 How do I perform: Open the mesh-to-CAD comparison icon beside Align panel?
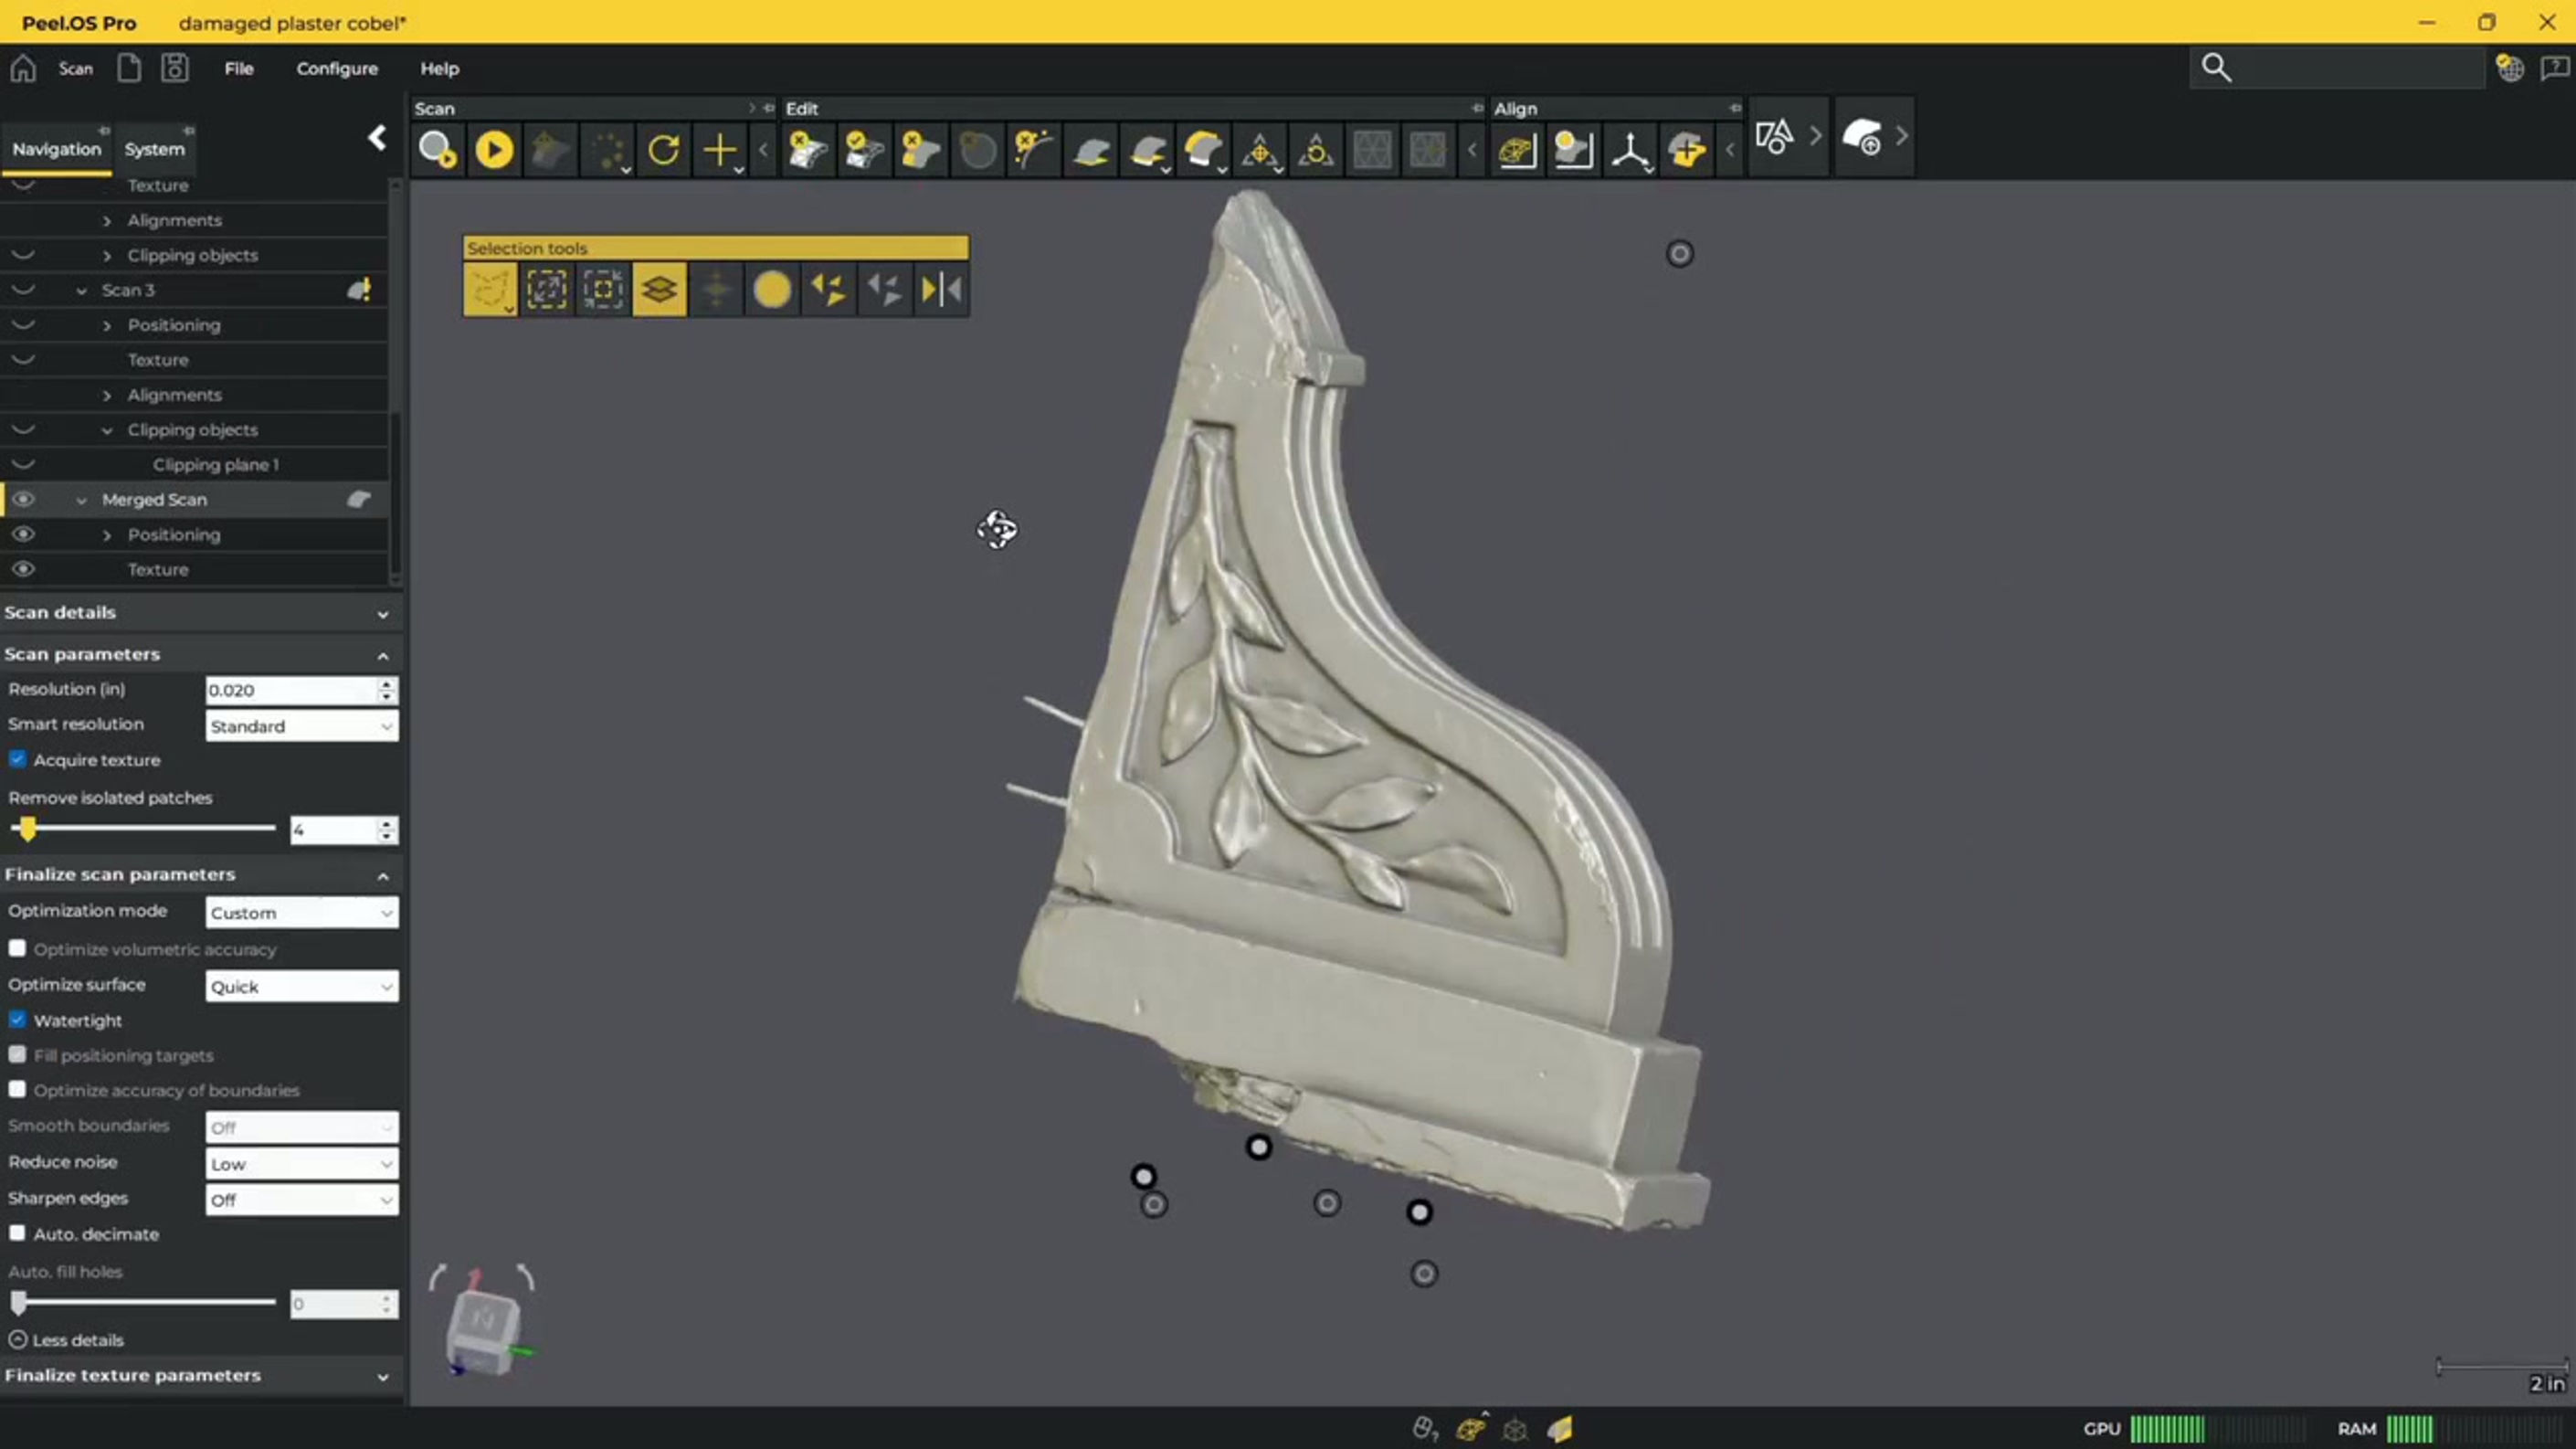(x=1775, y=137)
